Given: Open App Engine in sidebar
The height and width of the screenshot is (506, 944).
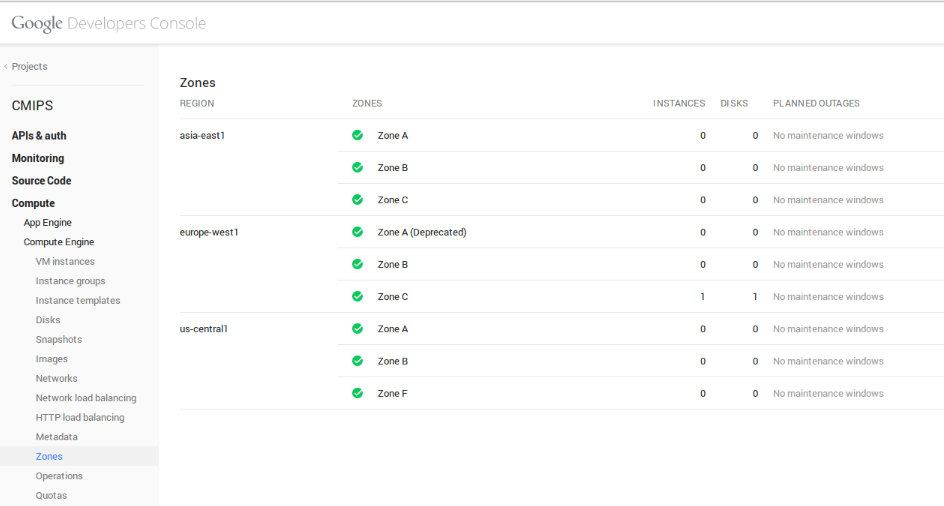Looking at the screenshot, I should 48,222.
